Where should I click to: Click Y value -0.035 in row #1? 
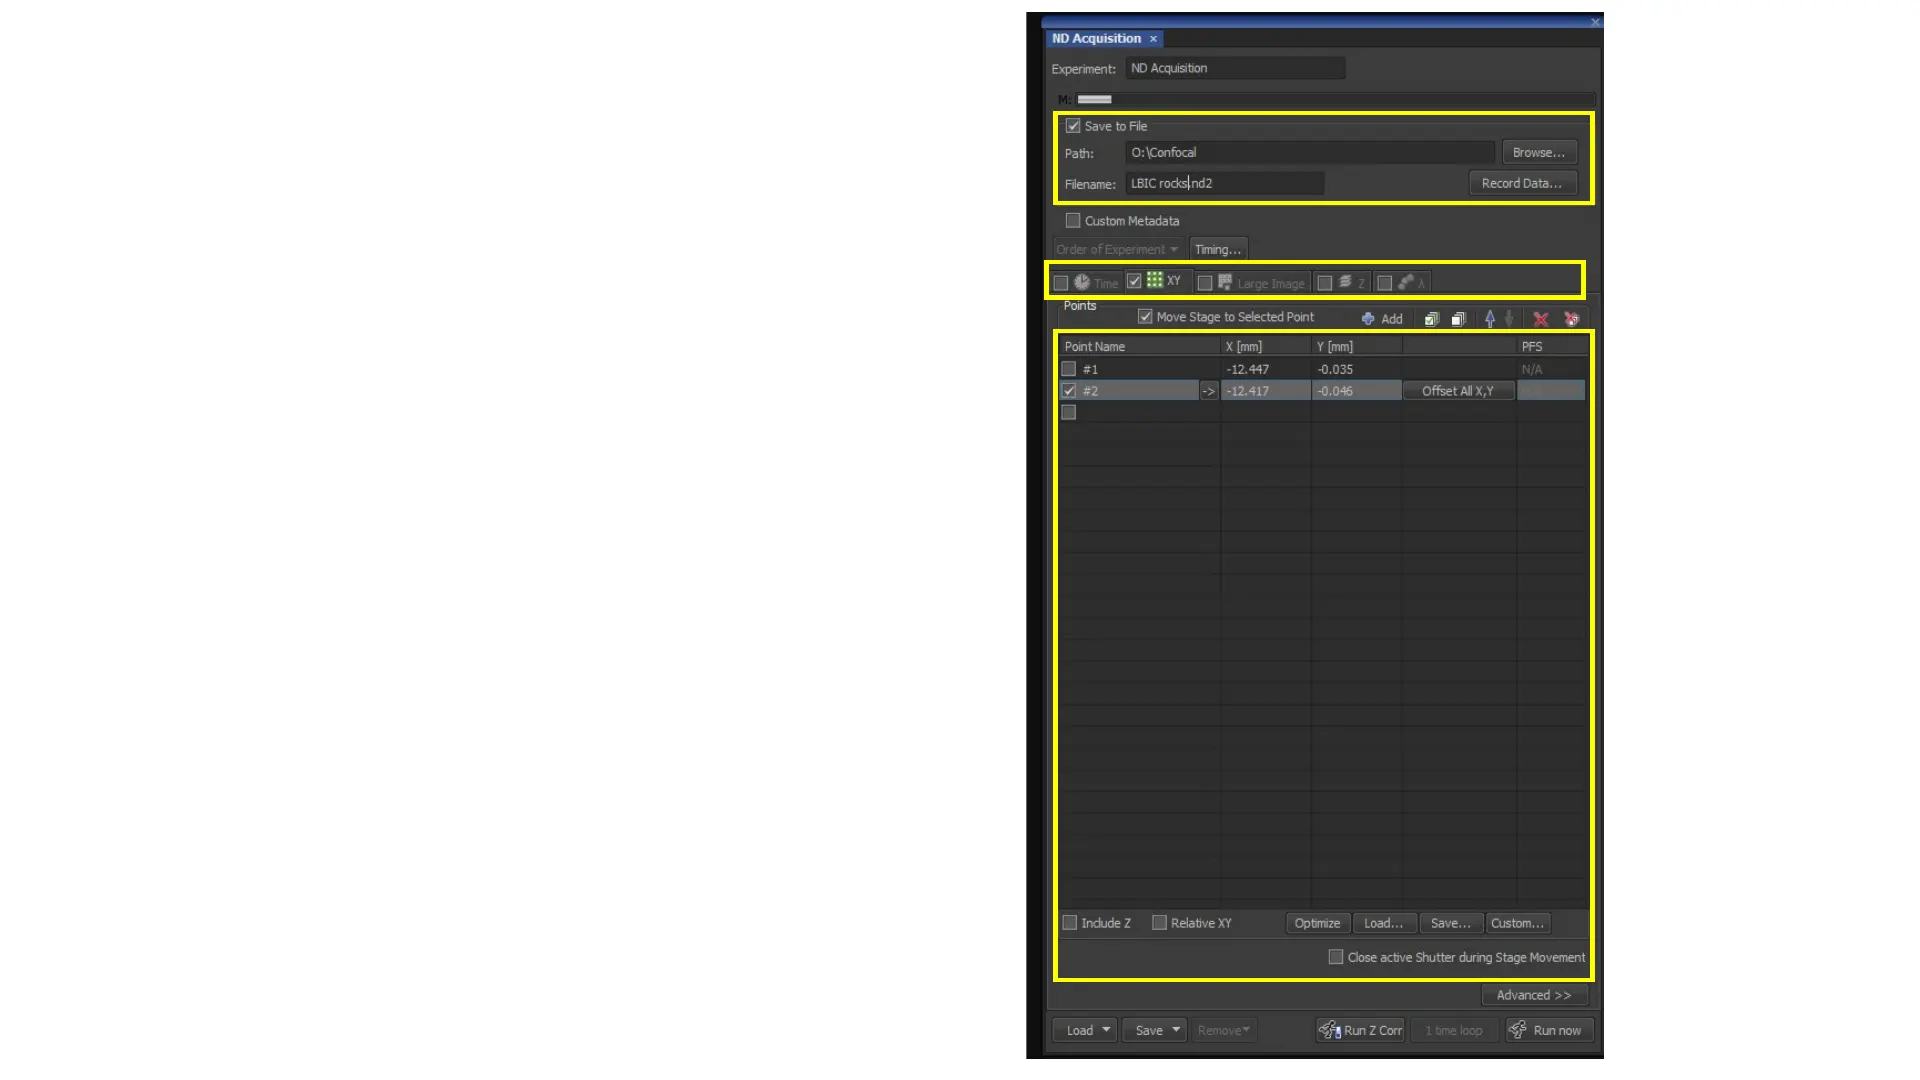tap(1335, 369)
